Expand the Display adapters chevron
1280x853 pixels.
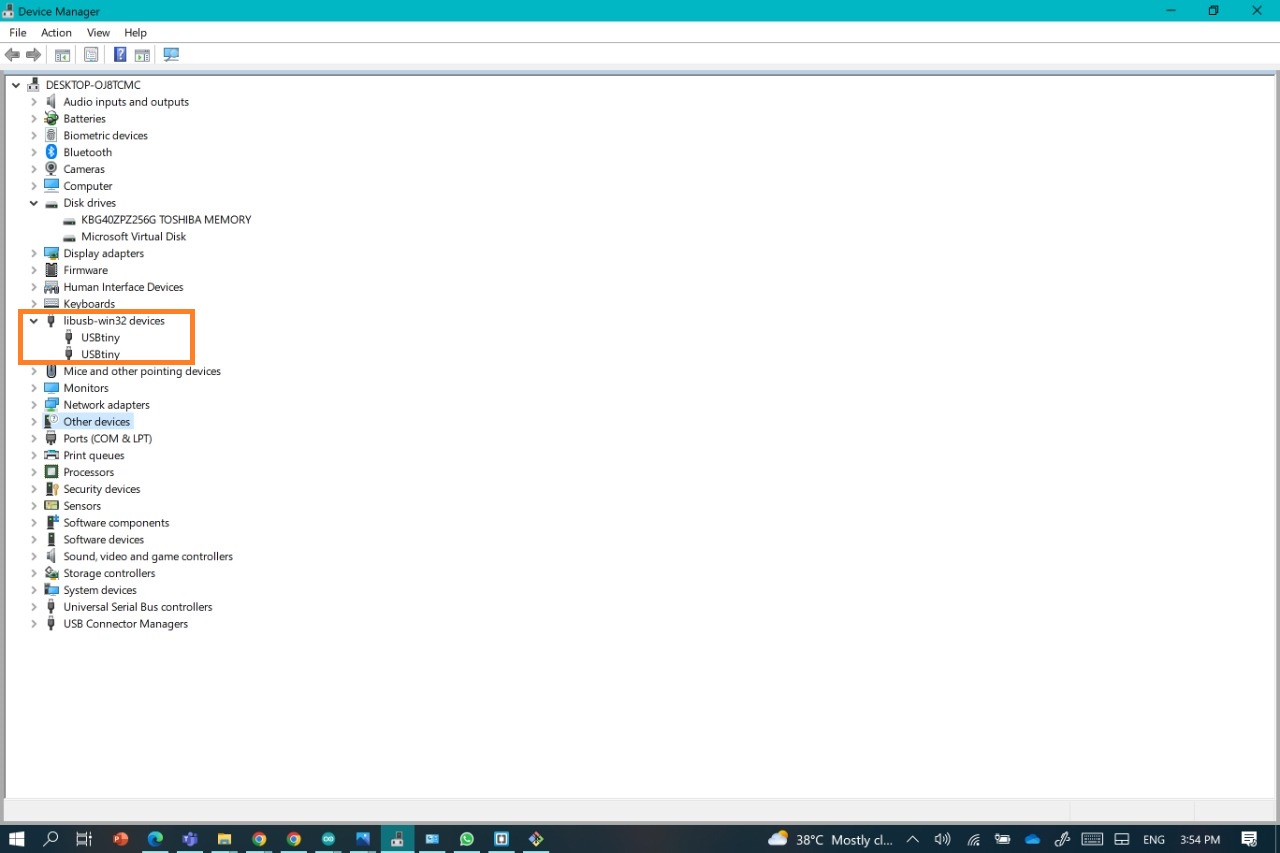pos(34,254)
